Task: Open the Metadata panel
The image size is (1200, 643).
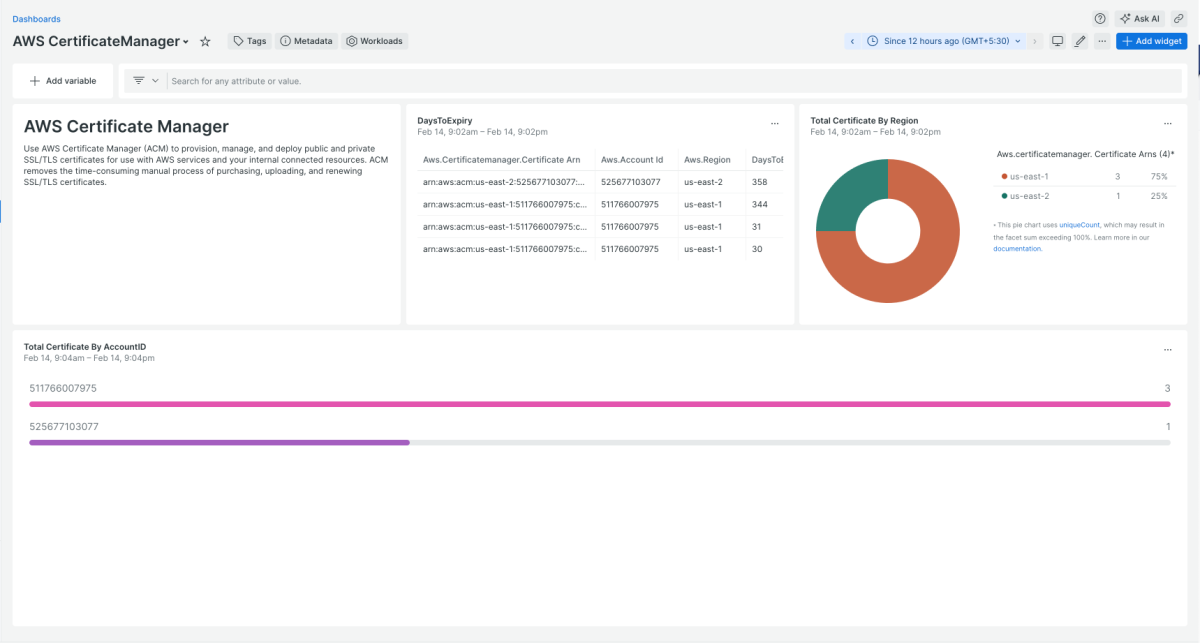Action: coord(306,41)
